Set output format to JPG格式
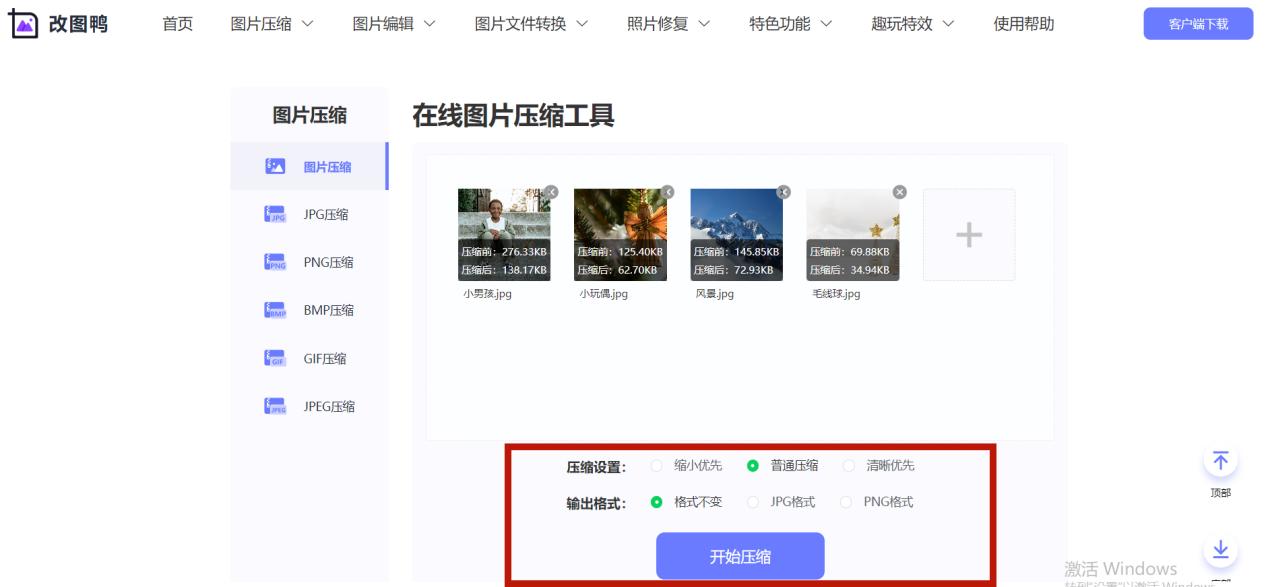The width and height of the screenshot is (1268, 587). (x=752, y=501)
